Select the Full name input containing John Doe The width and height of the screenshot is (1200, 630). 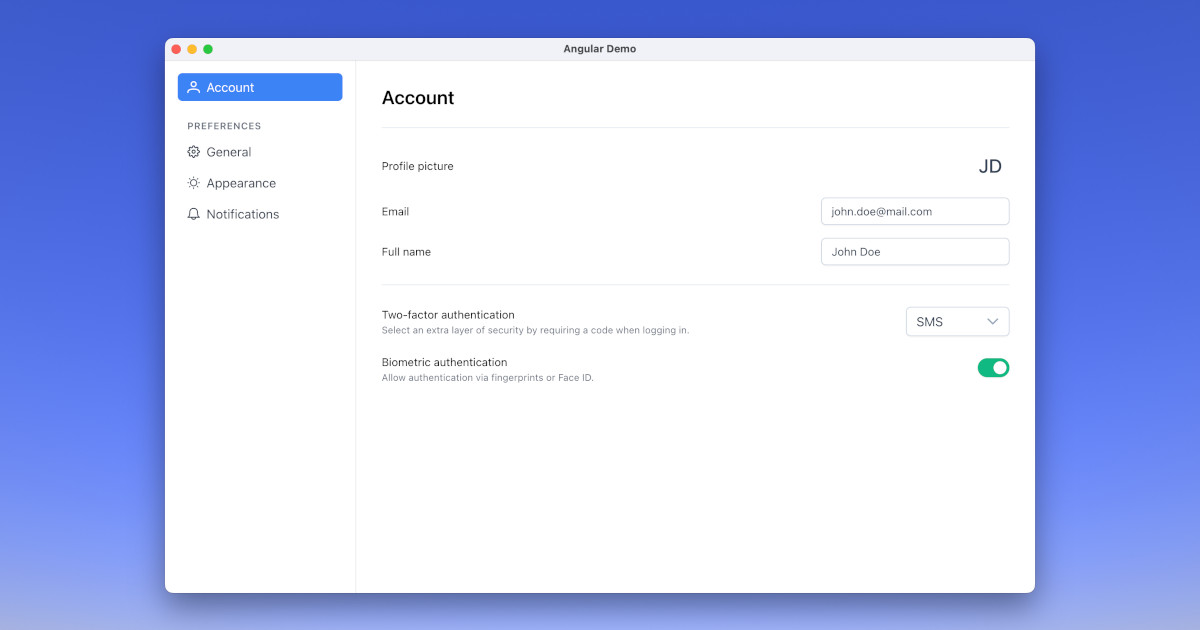click(914, 251)
